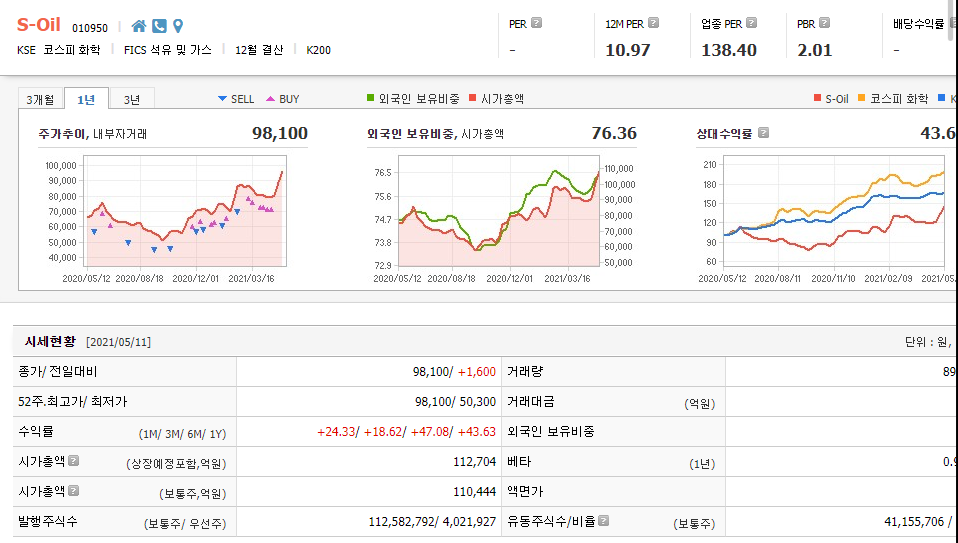Screen dimensions: 958x543
Task: Click the 주가추이, 내부자거래 chart title
Action: point(92,134)
